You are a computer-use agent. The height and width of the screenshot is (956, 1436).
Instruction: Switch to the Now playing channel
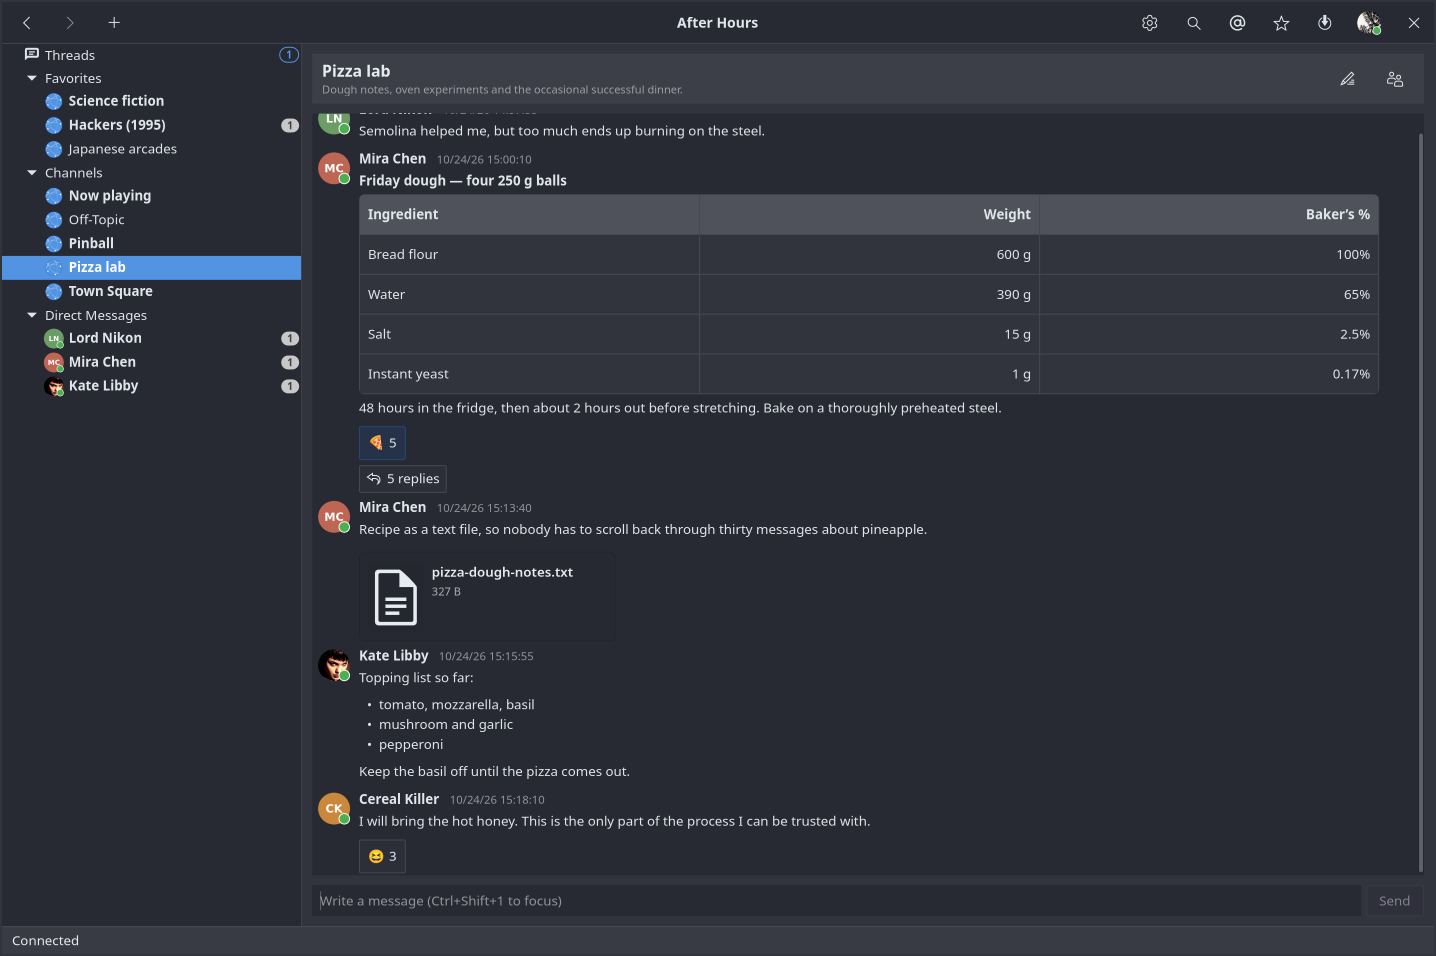click(151, 196)
